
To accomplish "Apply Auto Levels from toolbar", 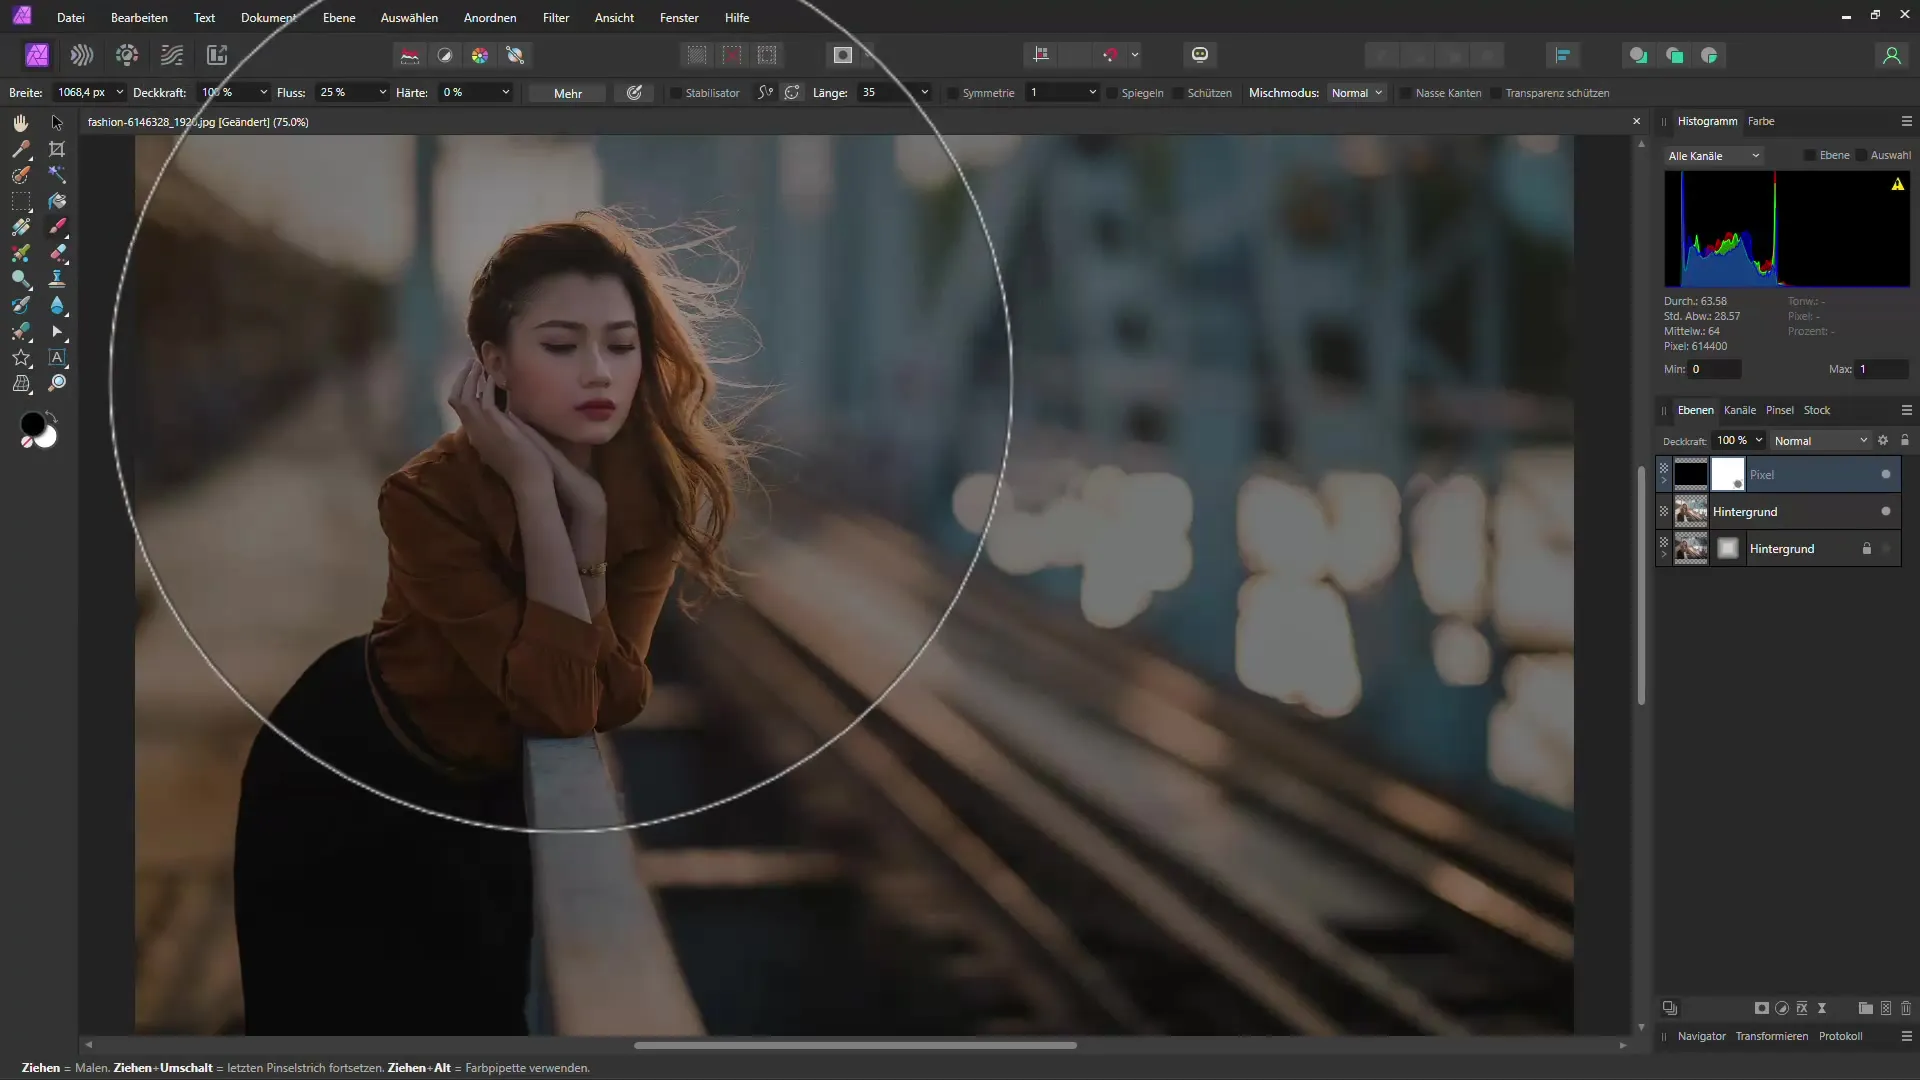I will tap(410, 55).
